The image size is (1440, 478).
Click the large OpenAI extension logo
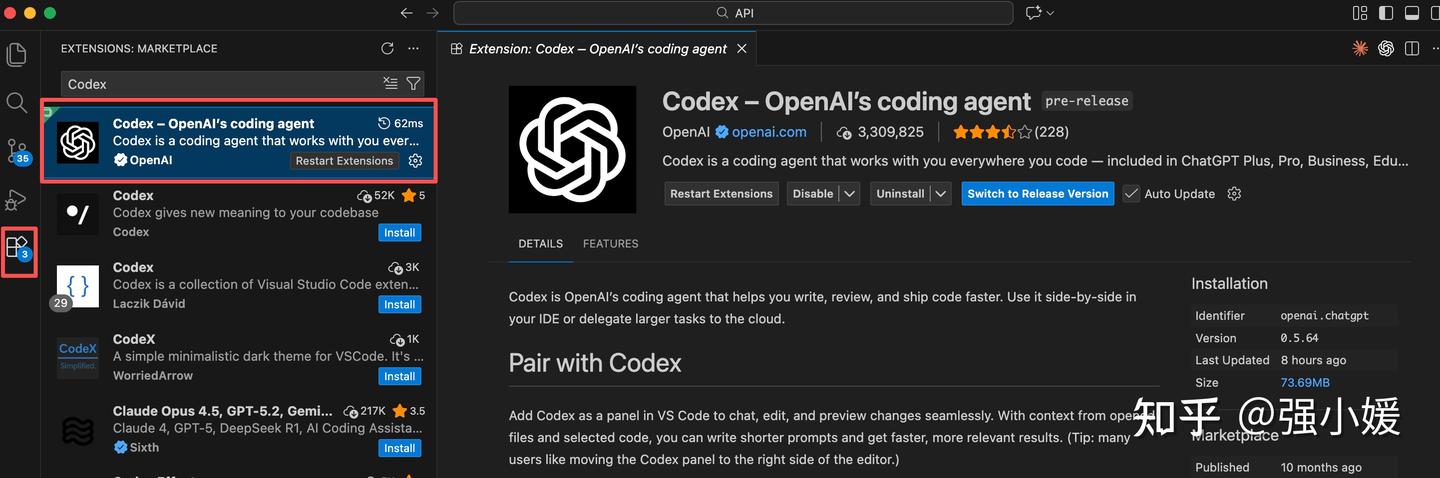[572, 149]
